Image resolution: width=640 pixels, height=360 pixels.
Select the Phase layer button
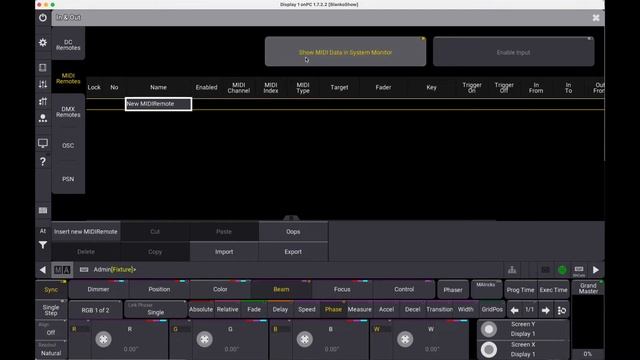click(x=333, y=309)
